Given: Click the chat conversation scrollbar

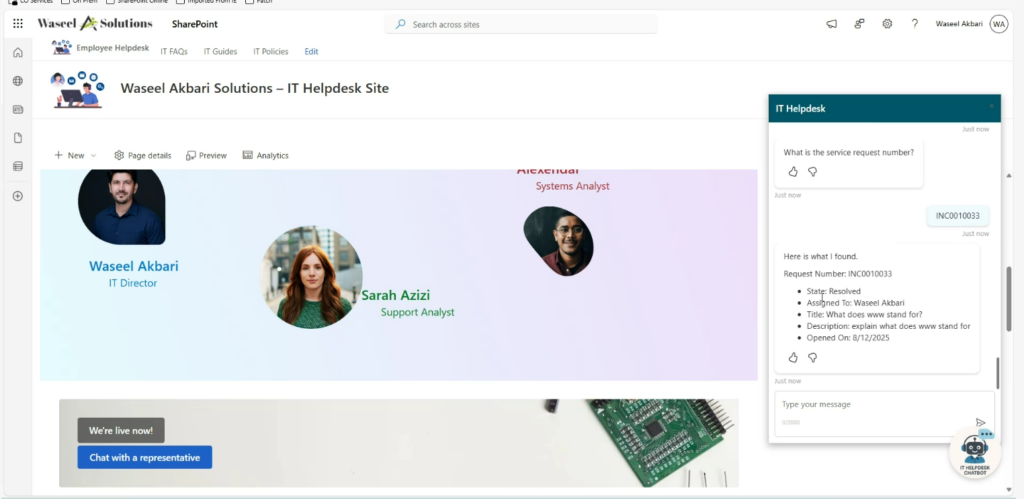Looking at the screenshot, I should tap(997, 374).
